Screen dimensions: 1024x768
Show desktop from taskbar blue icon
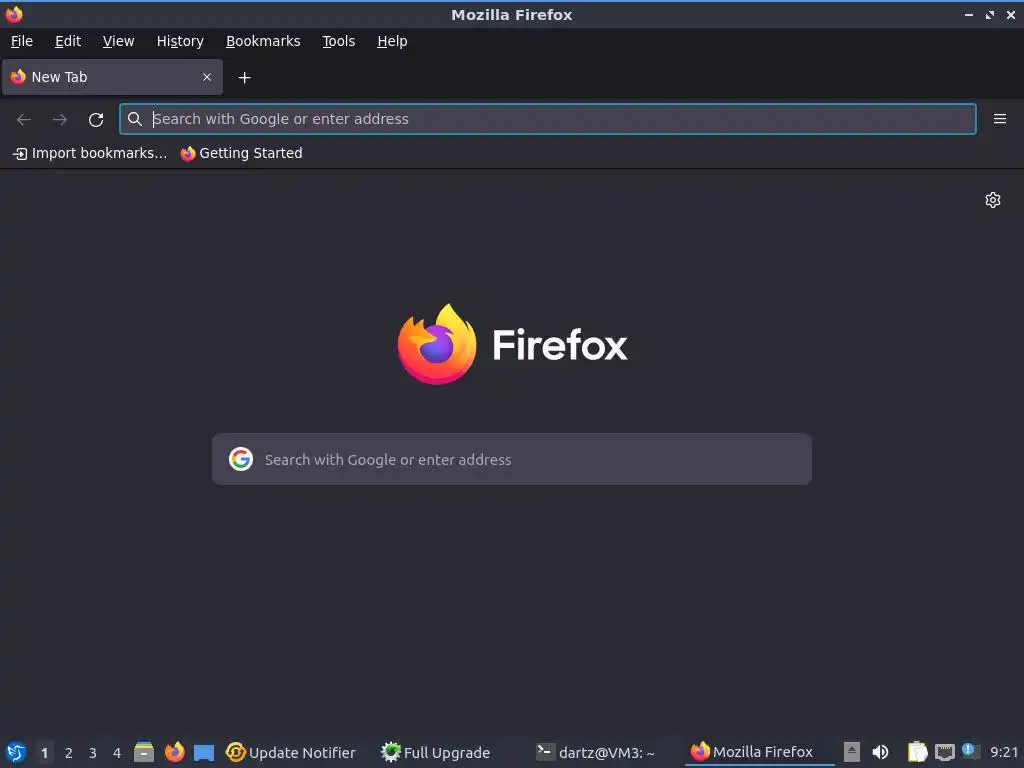(204, 753)
